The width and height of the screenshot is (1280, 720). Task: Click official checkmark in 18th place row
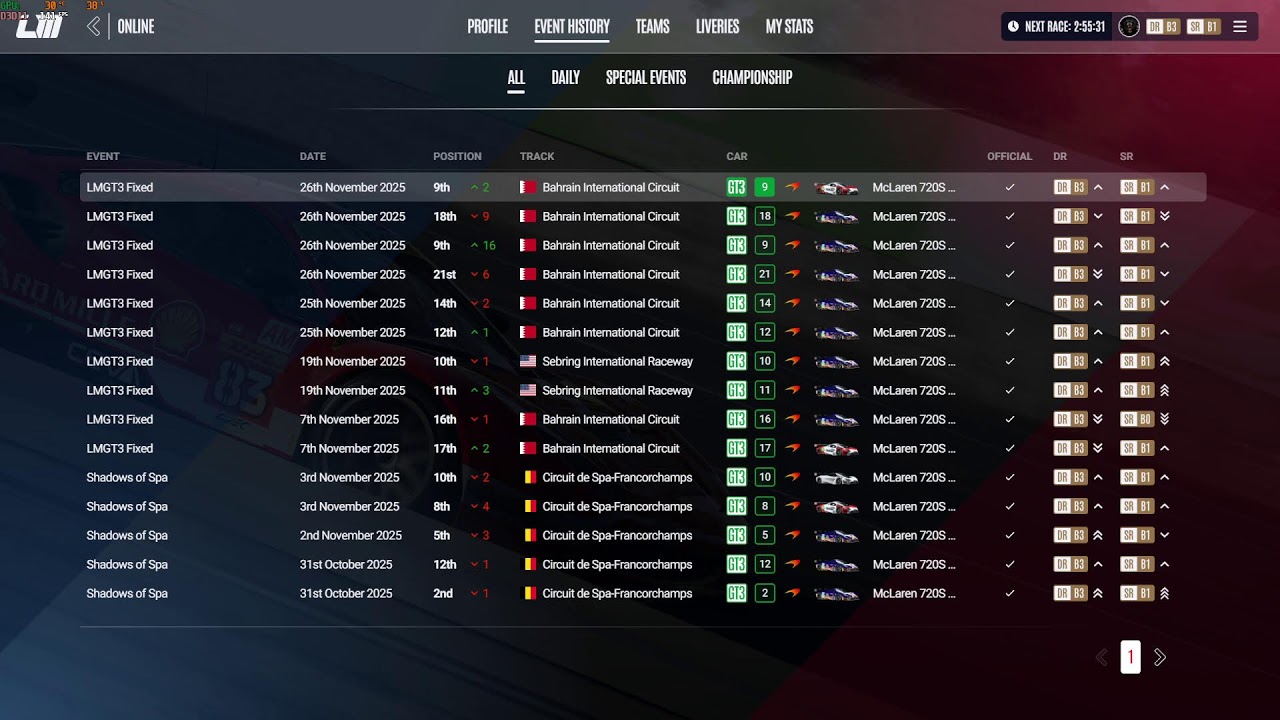pyautogui.click(x=1010, y=216)
